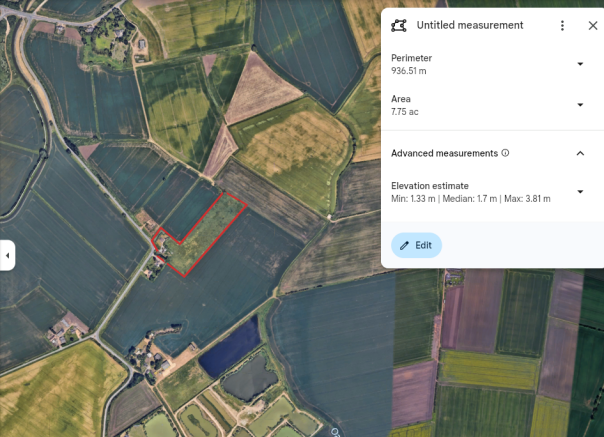
Task: Open the Perimeter units dropdown
Action: point(580,64)
